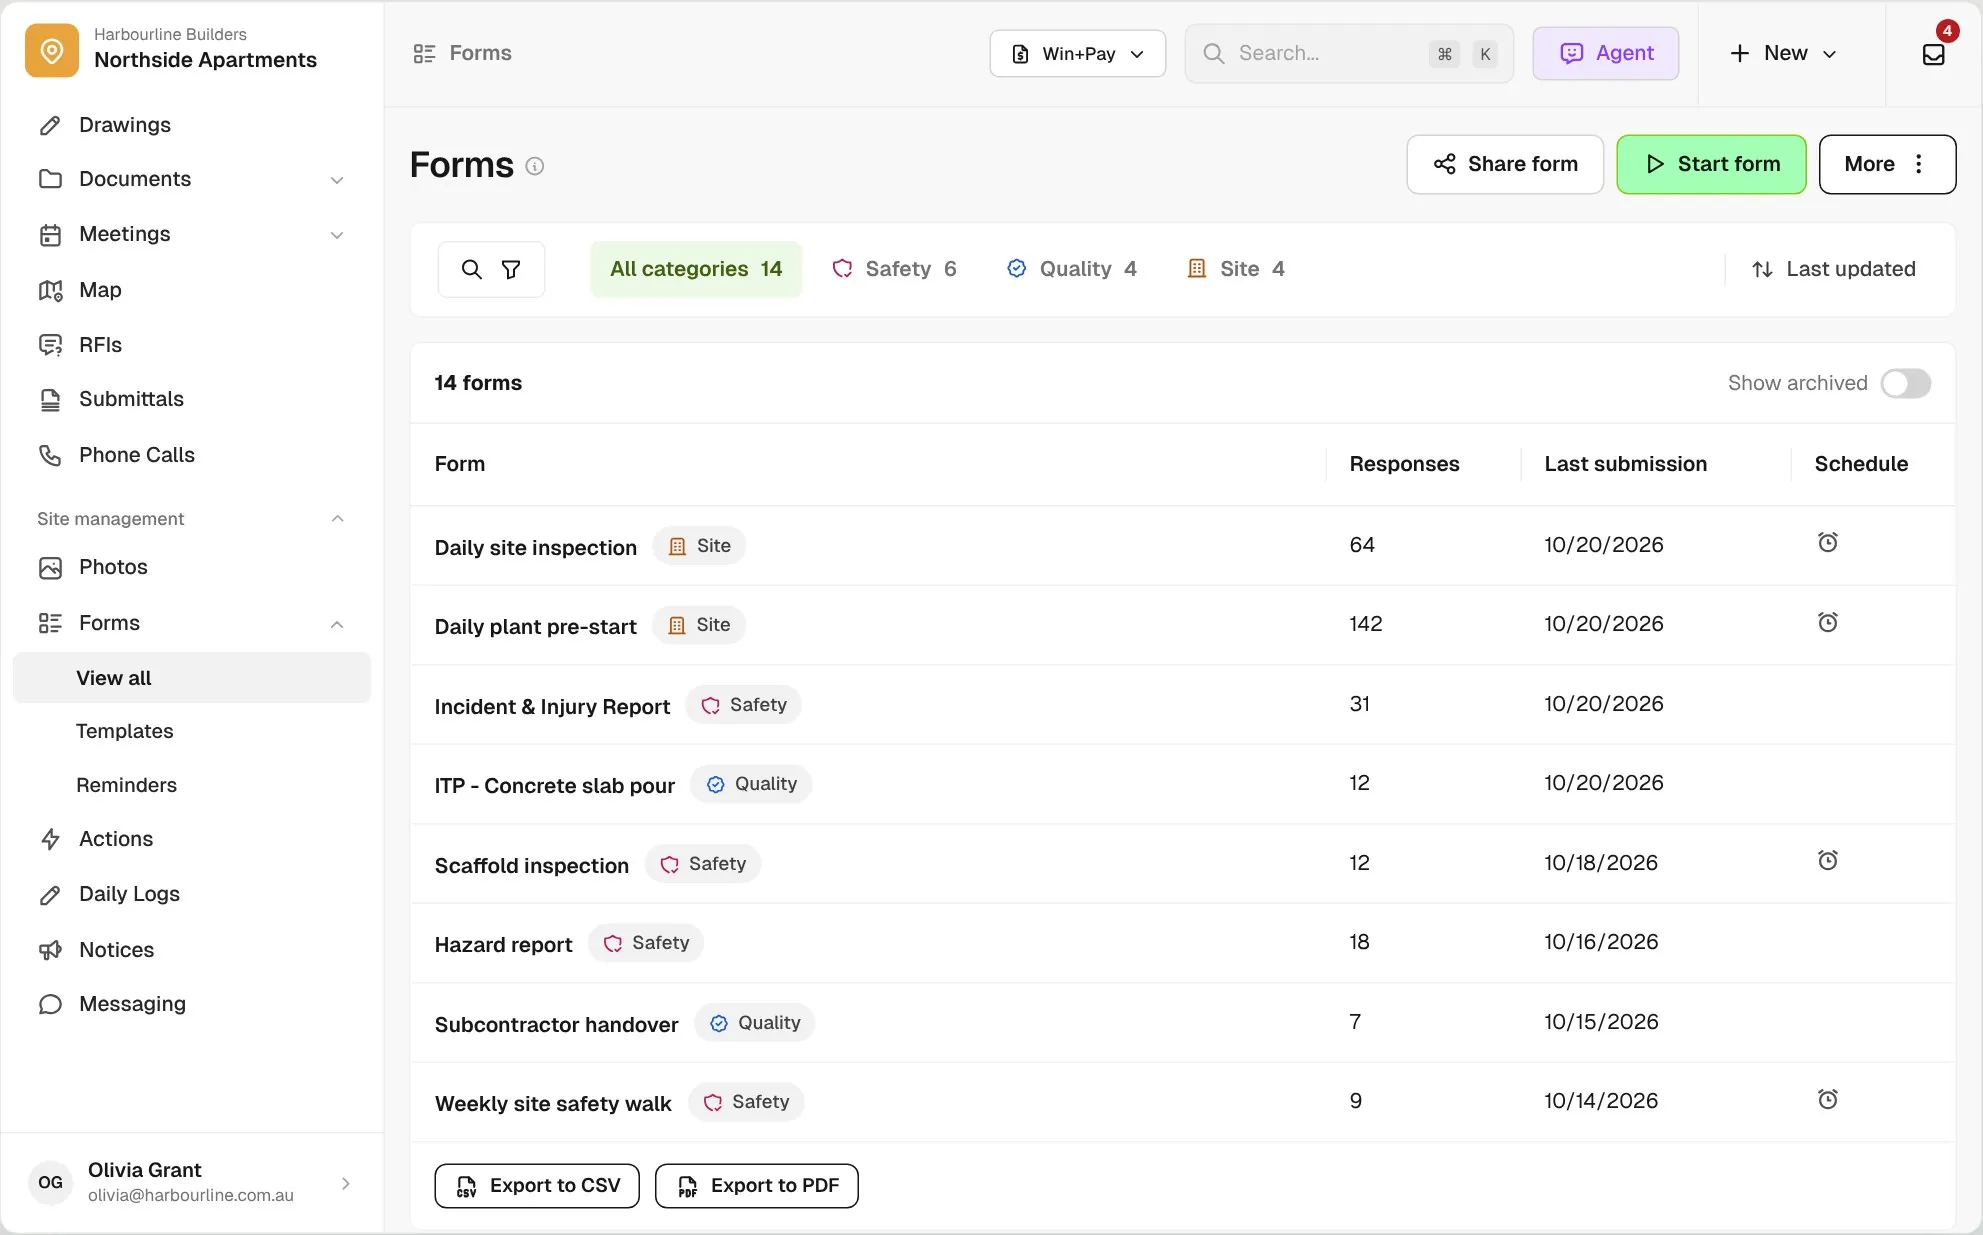Open the inbox notifications icon
This screenshot has height=1235, width=1983.
[x=1933, y=54]
